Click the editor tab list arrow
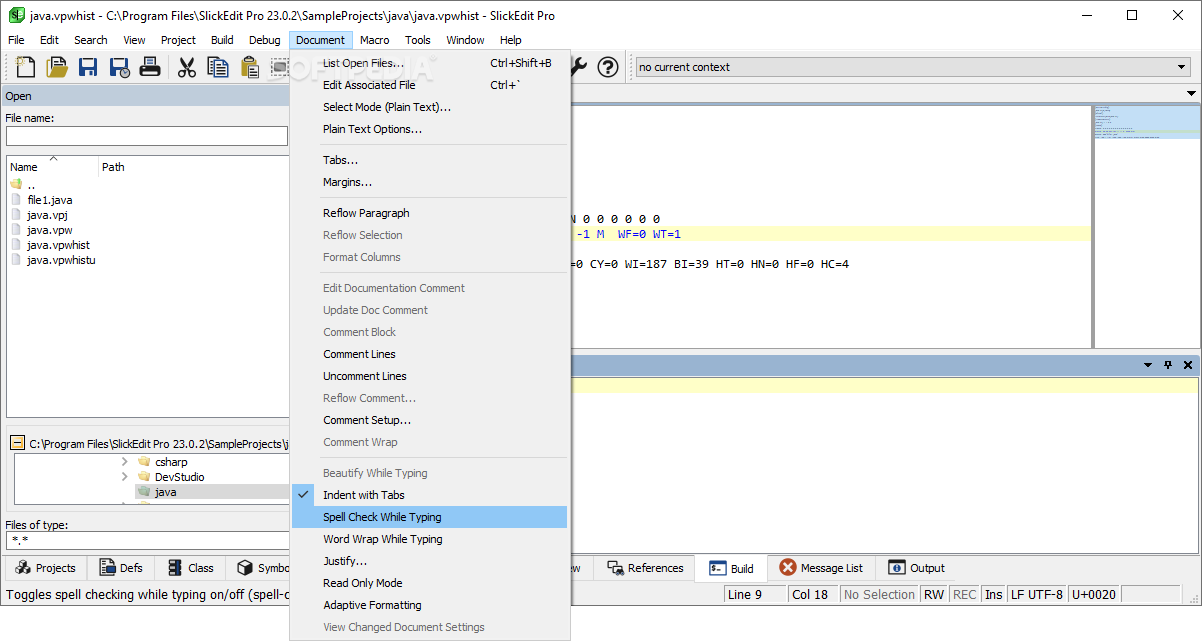Screen dimensions: 1202x641 (x=1191, y=93)
